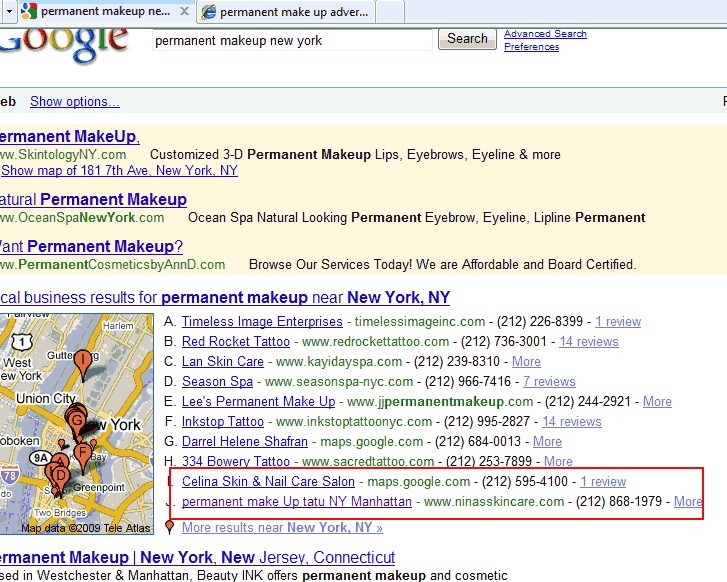The width and height of the screenshot is (727, 582).
Task: Click map marker F on the map
Action: 83,454
